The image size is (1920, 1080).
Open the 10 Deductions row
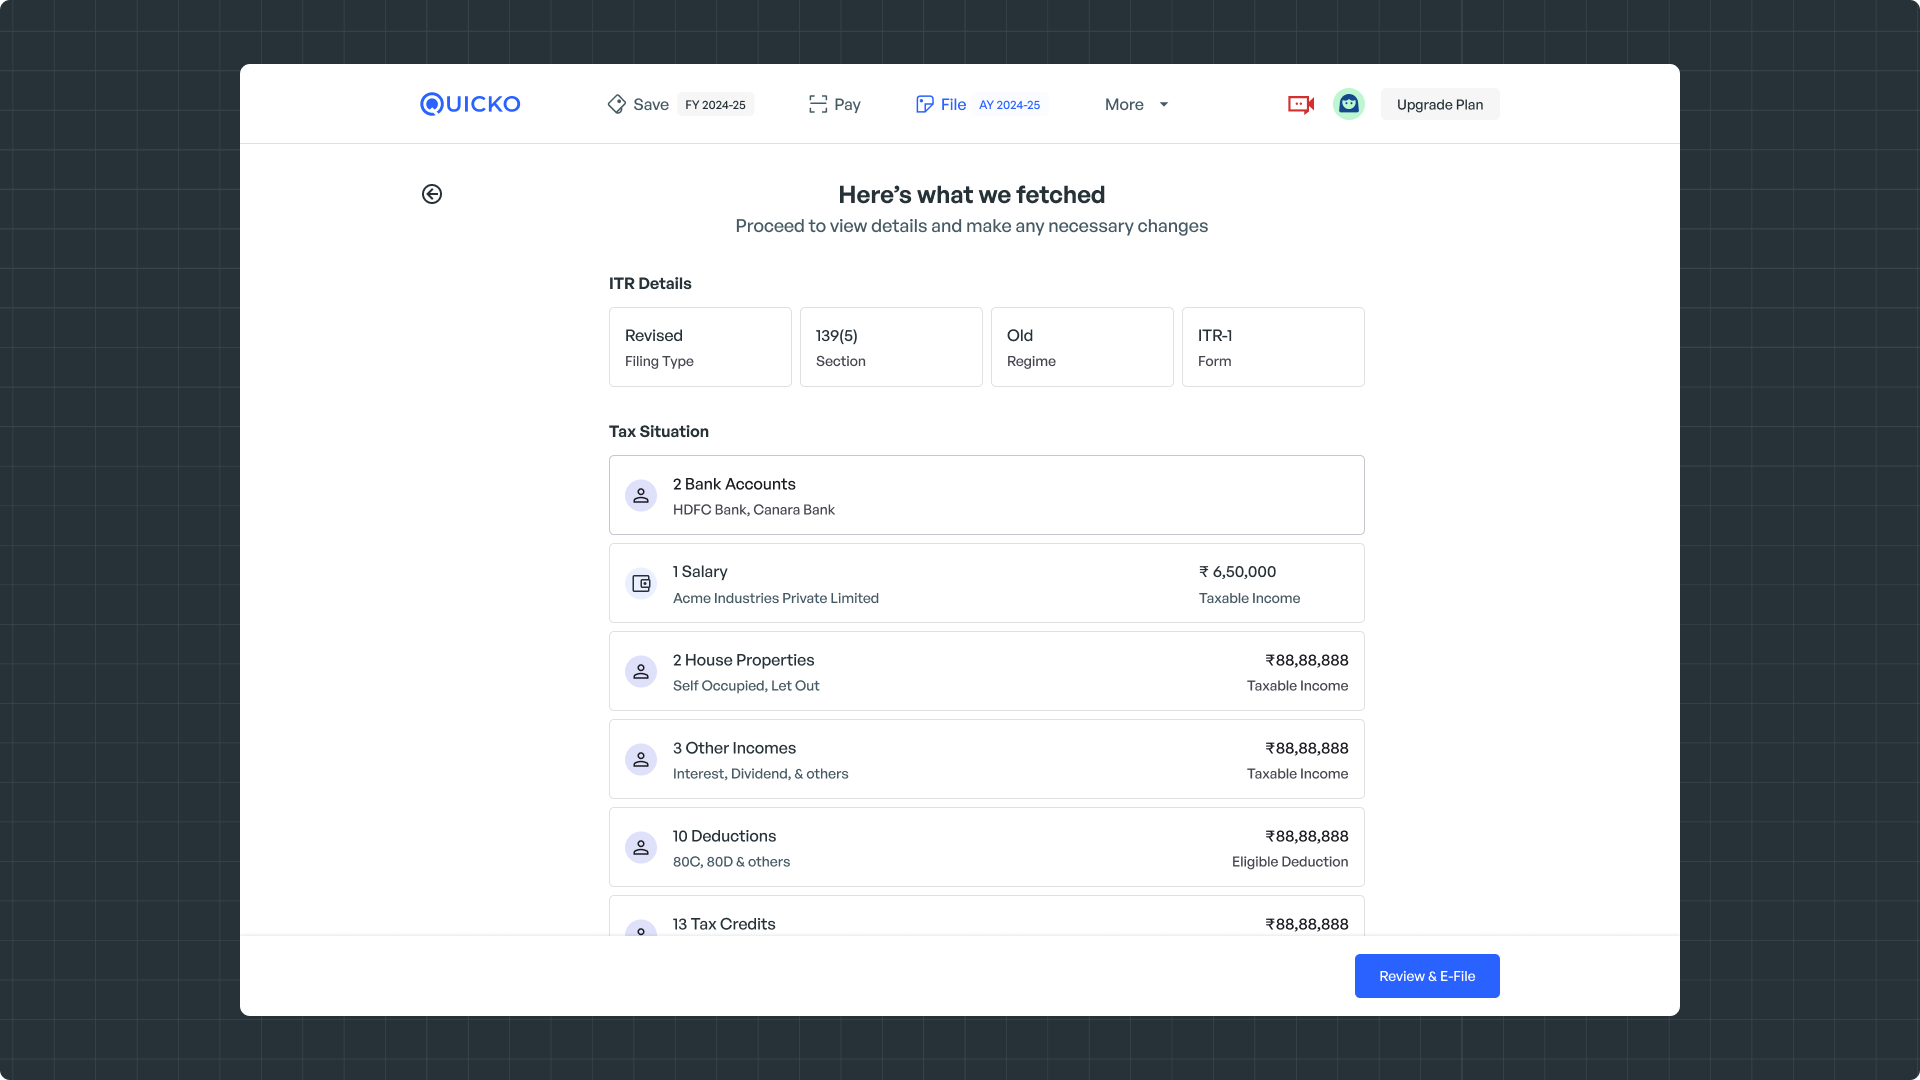coord(986,847)
